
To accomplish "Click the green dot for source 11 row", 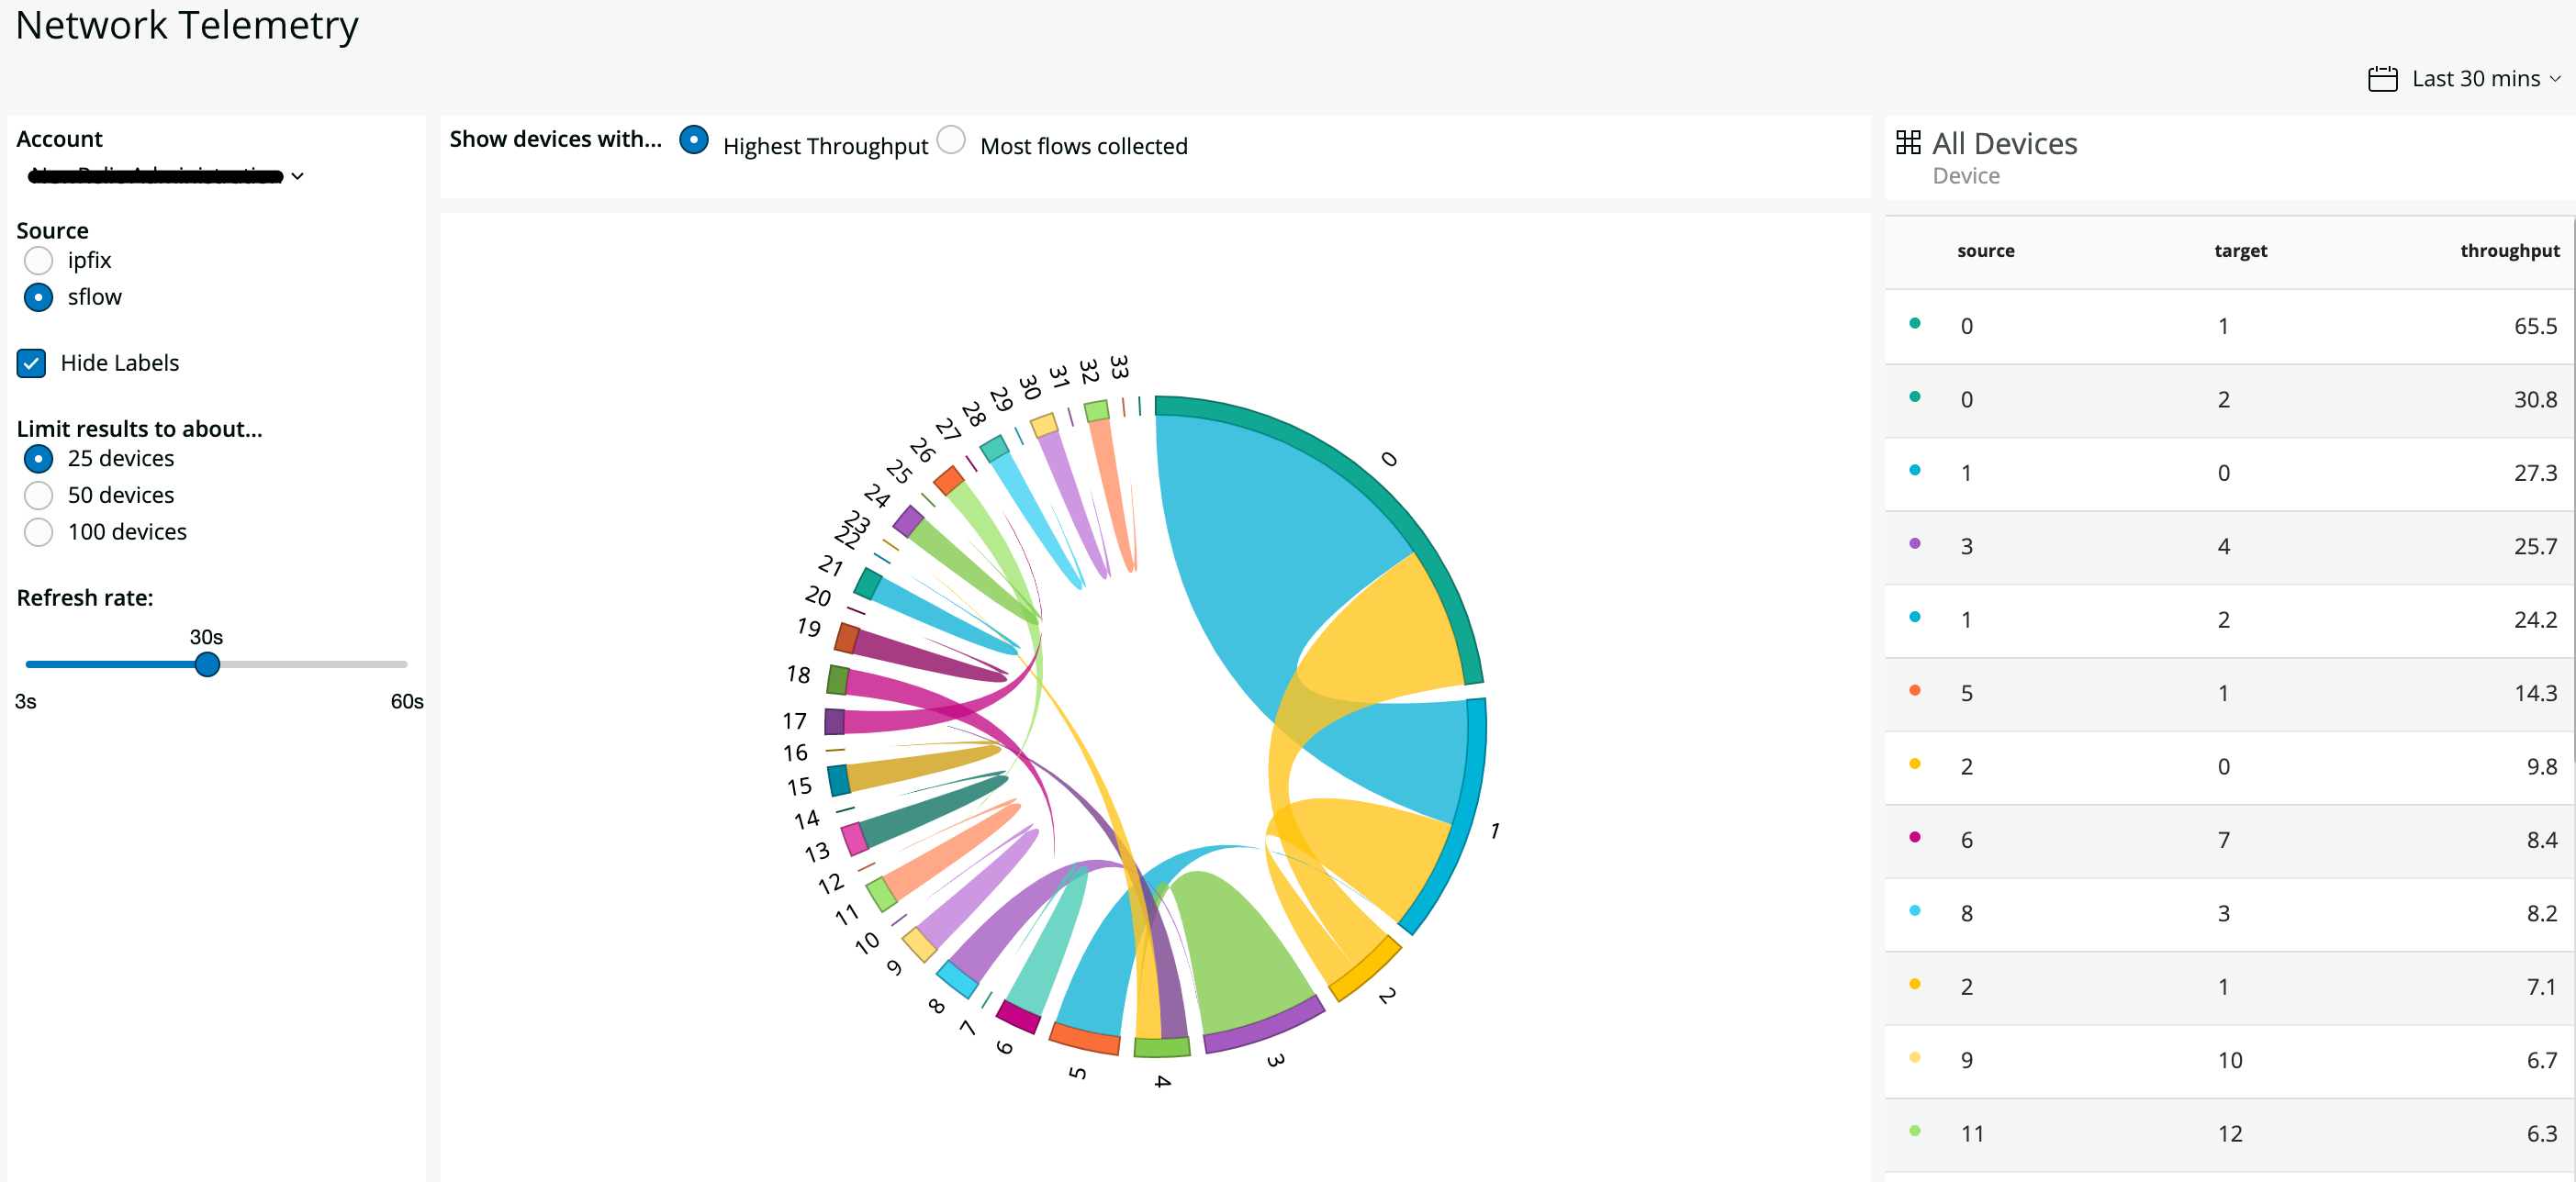I will [x=1914, y=1130].
